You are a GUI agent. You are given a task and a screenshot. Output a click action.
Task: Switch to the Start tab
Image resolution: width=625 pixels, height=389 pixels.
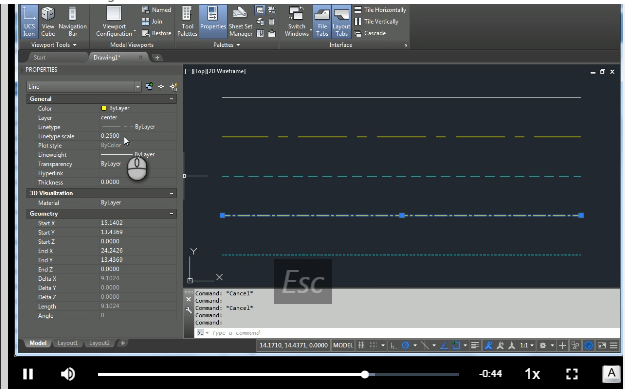tap(39, 58)
